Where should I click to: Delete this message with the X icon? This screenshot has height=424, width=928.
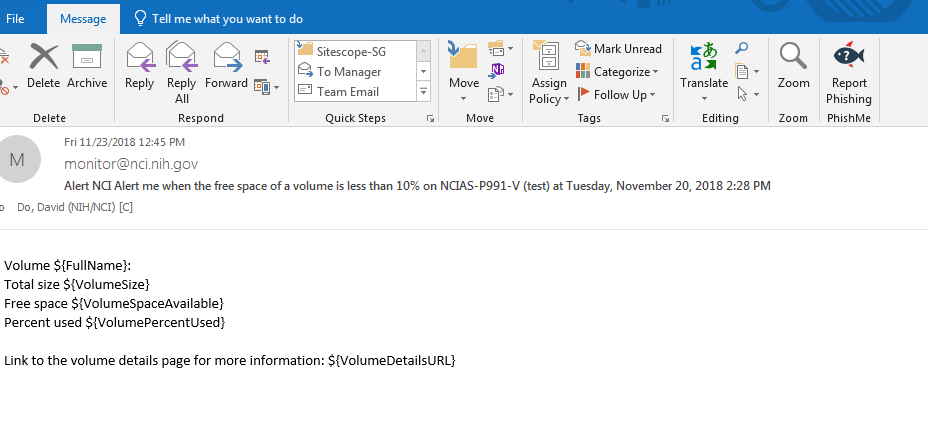click(43, 66)
